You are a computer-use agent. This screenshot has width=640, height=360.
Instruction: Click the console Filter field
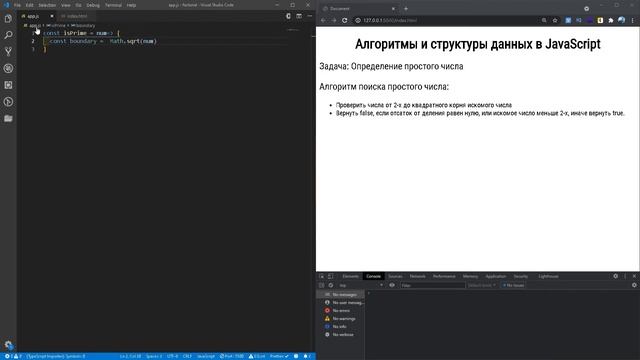(x=433, y=285)
